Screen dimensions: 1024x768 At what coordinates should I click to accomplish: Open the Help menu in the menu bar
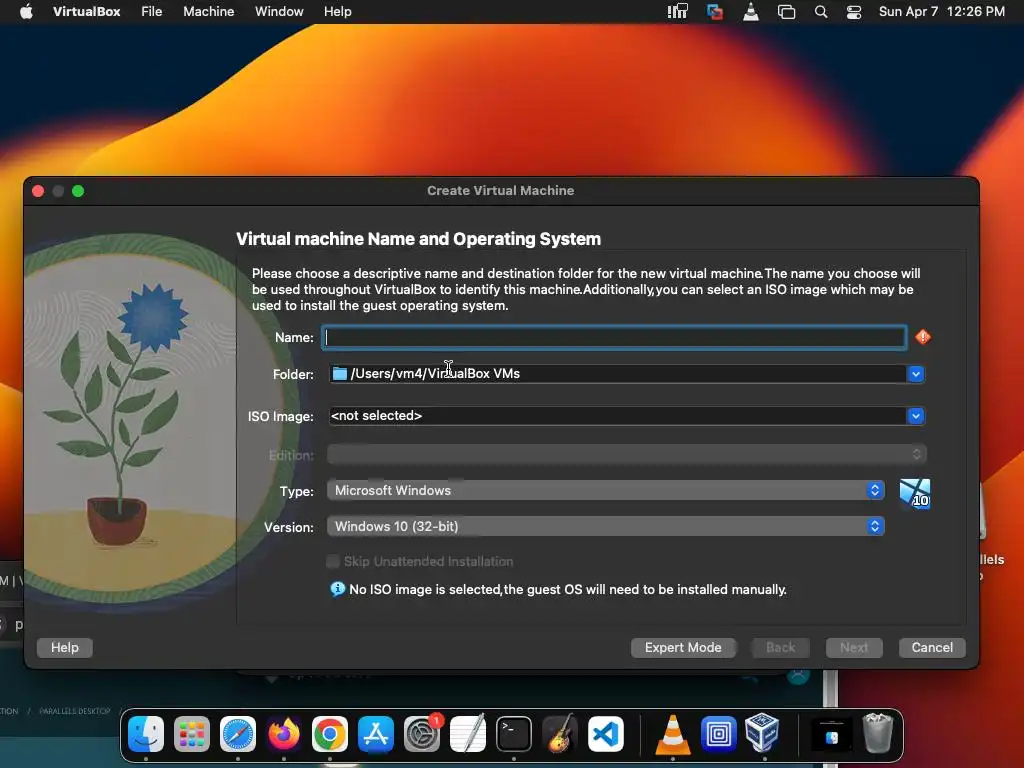pyautogui.click(x=338, y=12)
